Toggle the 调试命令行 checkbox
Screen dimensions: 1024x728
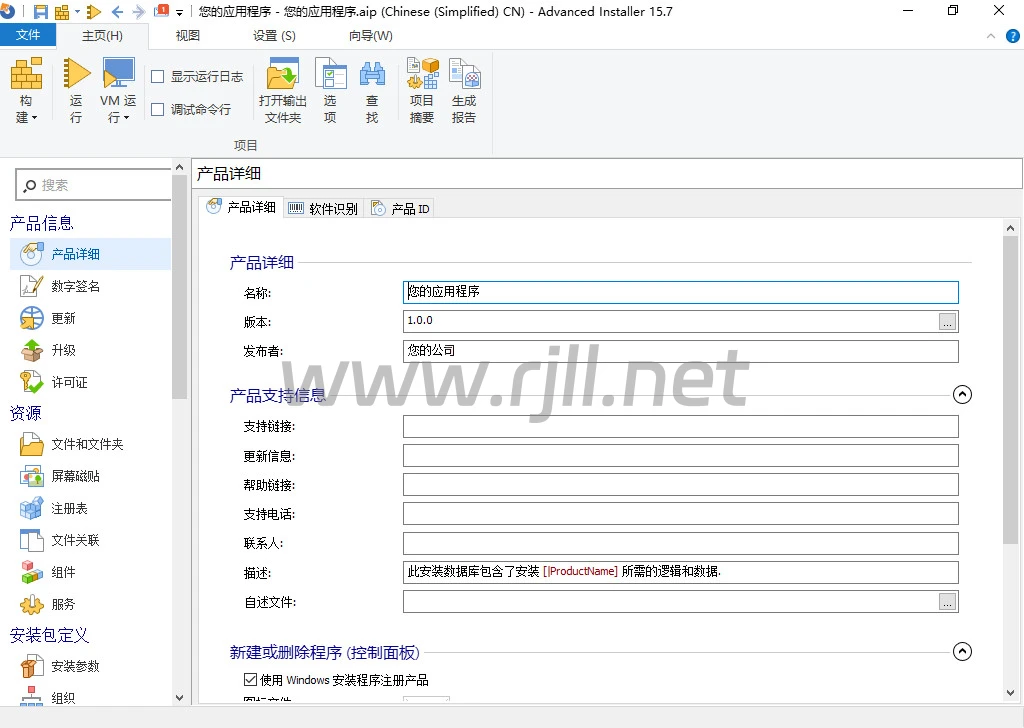coord(158,109)
